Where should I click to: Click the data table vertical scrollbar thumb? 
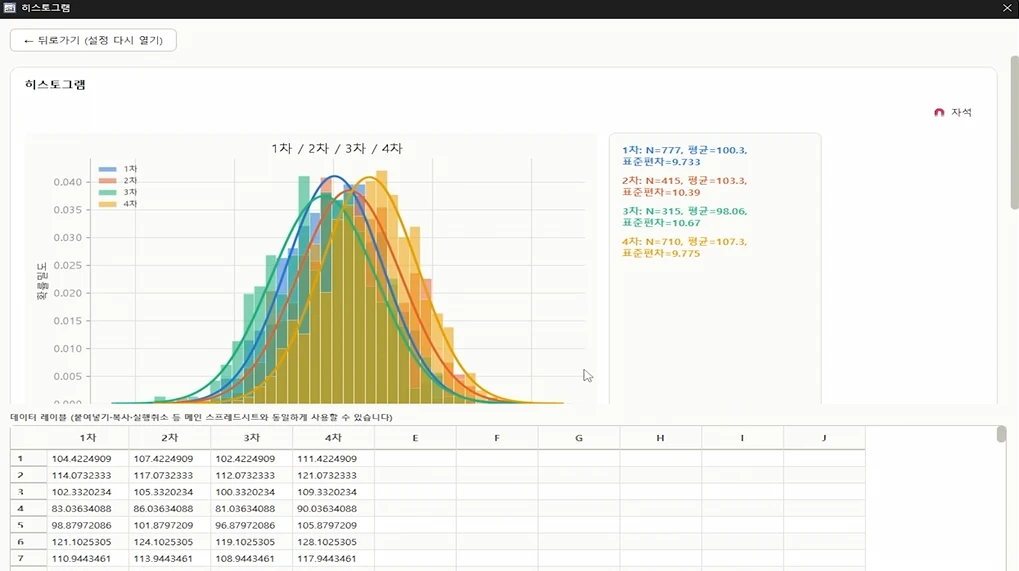pos(1001,434)
